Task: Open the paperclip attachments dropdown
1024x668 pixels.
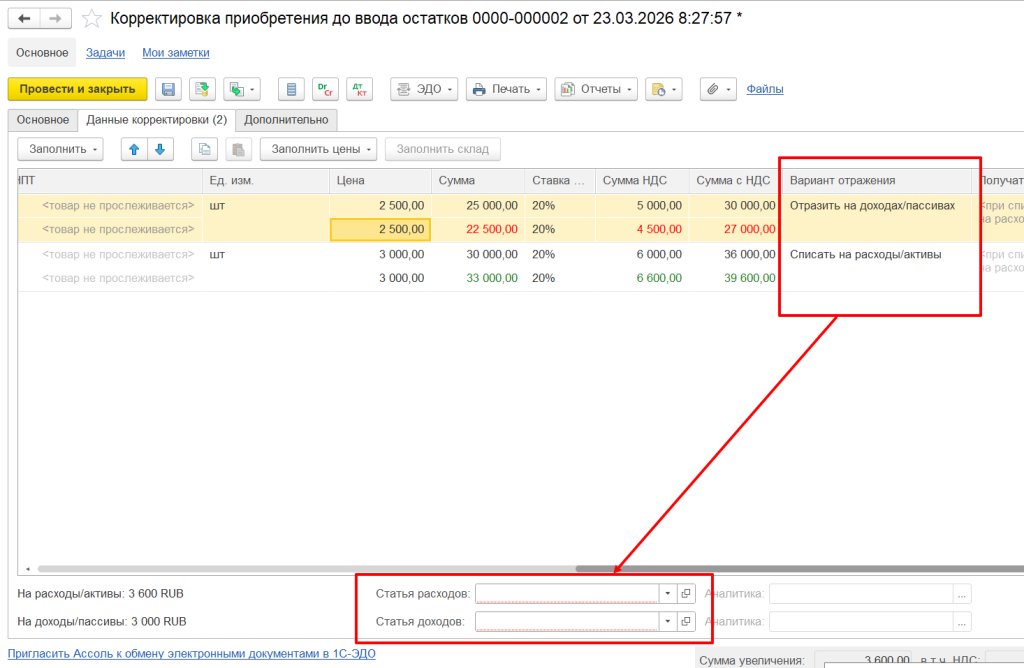Action: [718, 89]
